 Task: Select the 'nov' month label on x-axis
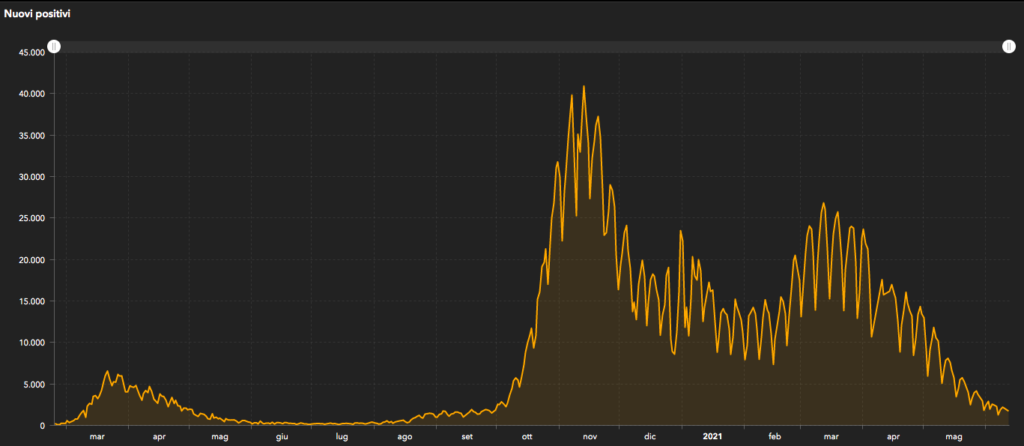tap(590, 437)
